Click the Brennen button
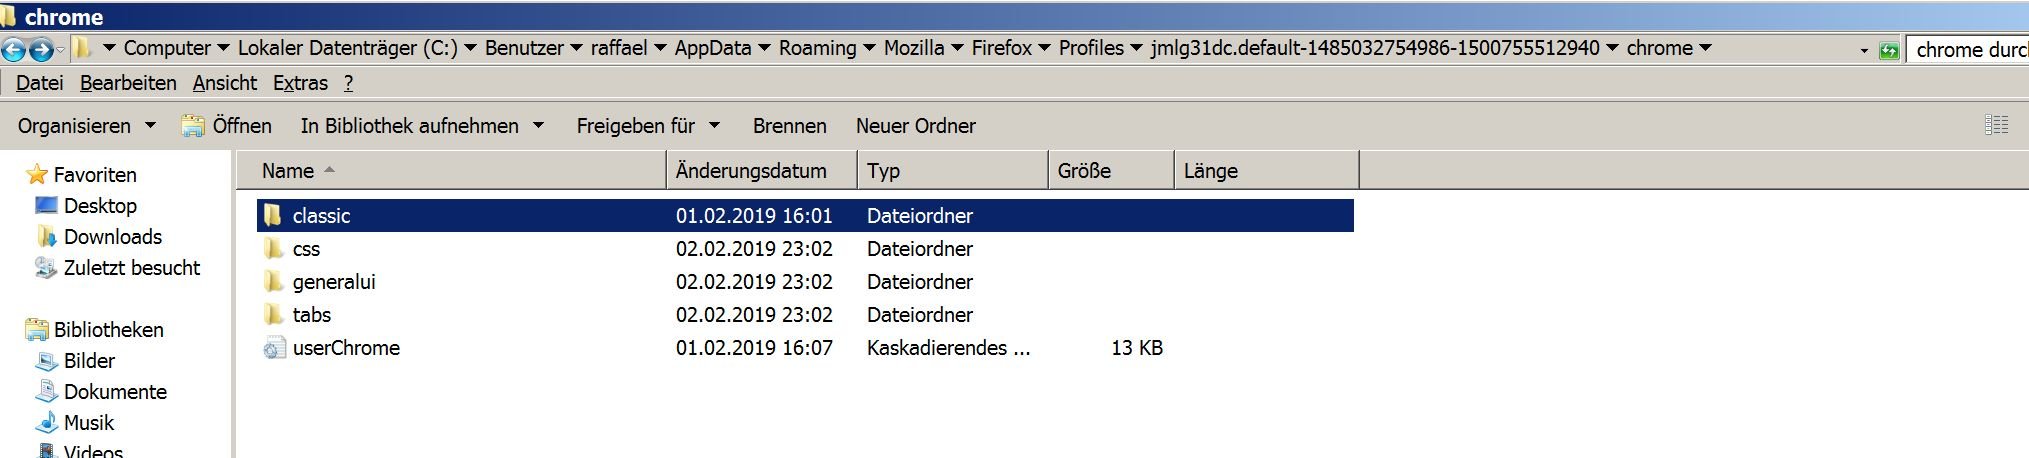Viewport: 2029px width, 458px height. [789, 126]
